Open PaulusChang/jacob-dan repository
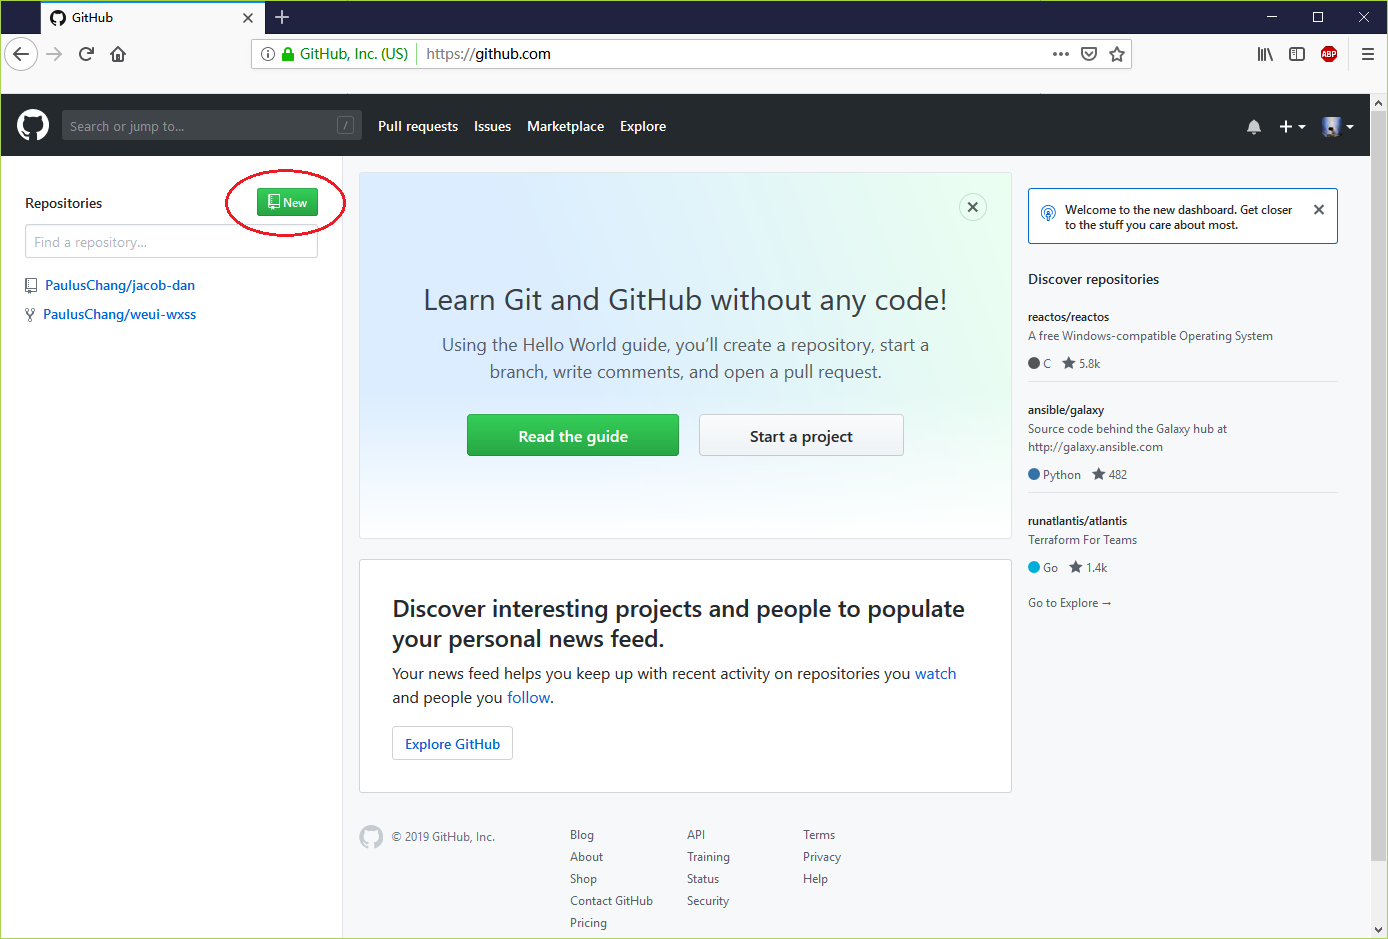 tap(120, 285)
